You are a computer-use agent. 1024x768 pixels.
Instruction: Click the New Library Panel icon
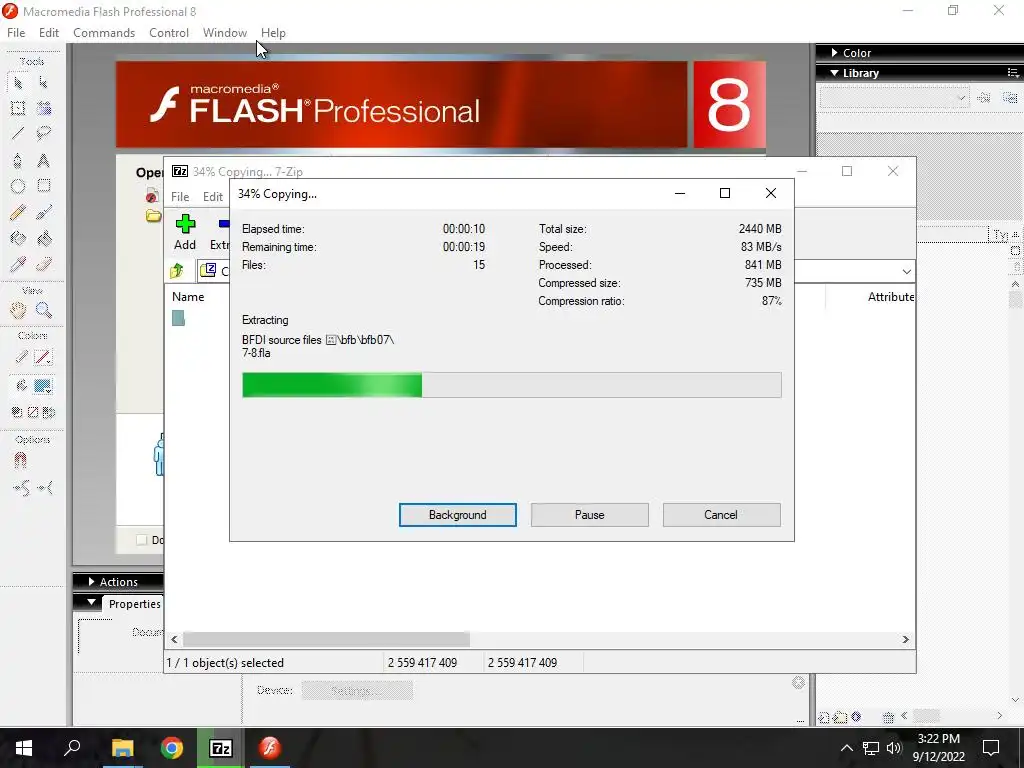click(1010, 98)
